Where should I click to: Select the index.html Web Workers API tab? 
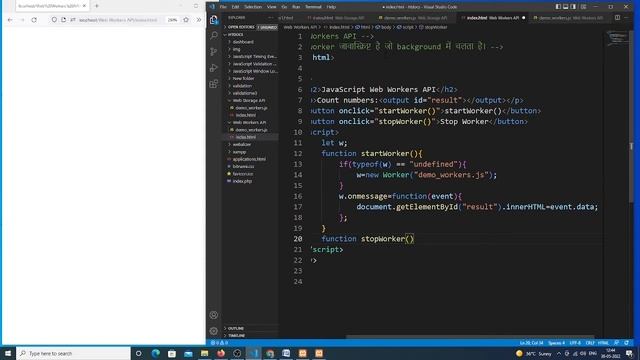pyautogui.click(x=492, y=18)
